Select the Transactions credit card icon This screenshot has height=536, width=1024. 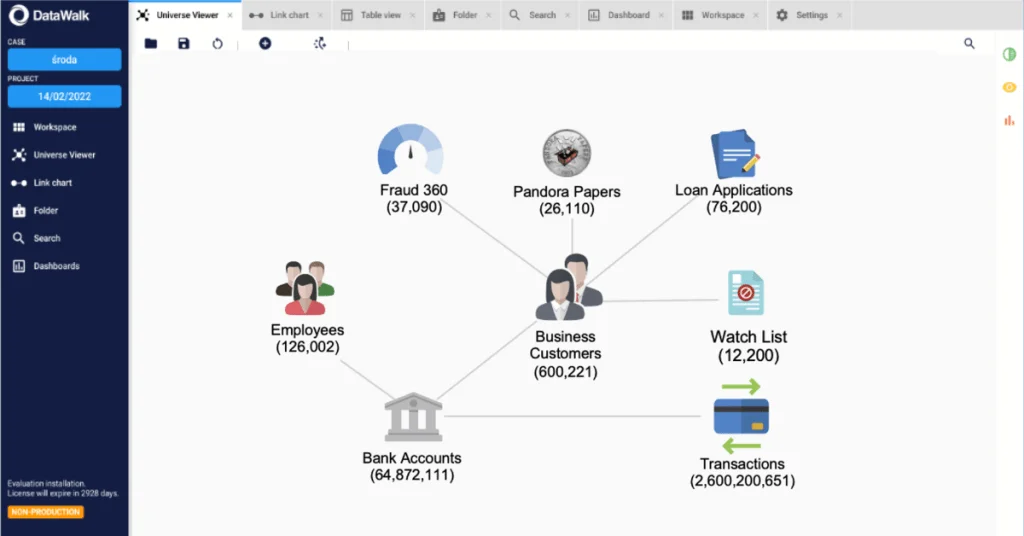[741, 415]
